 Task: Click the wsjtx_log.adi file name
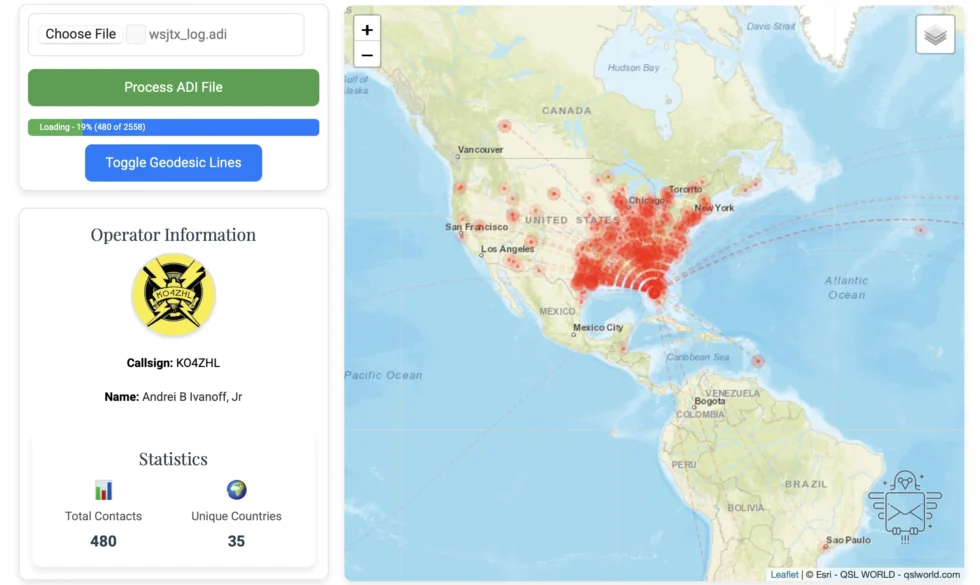(x=188, y=34)
